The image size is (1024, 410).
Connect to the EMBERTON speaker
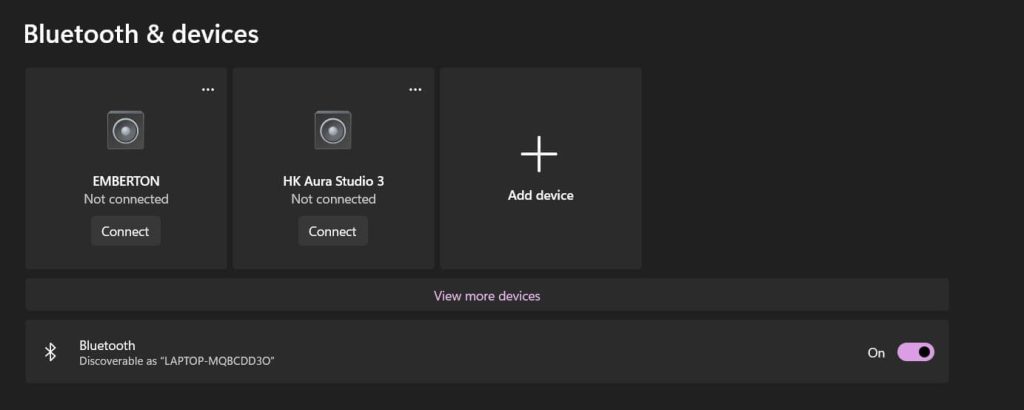click(126, 231)
